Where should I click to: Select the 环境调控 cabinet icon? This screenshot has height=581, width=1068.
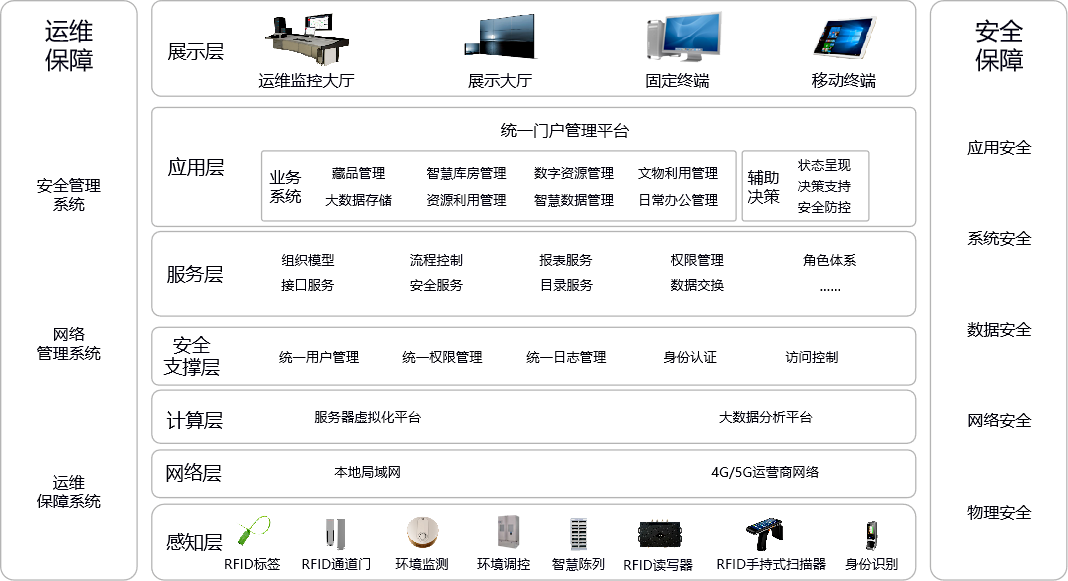click(x=508, y=532)
